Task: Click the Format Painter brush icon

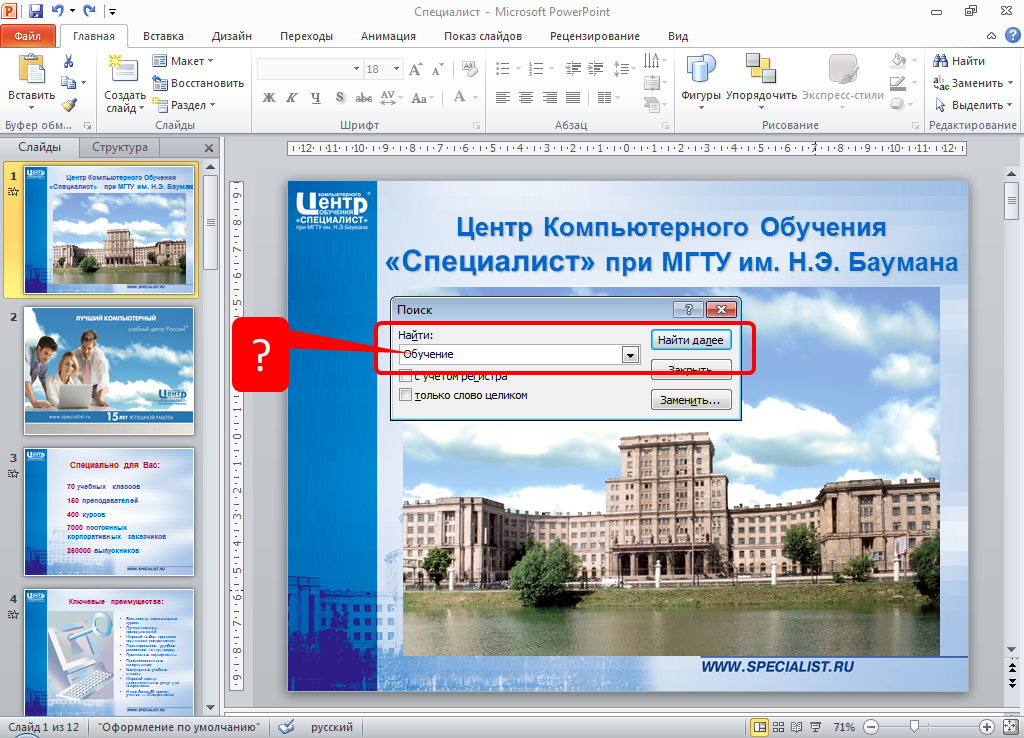Action: (69, 105)
